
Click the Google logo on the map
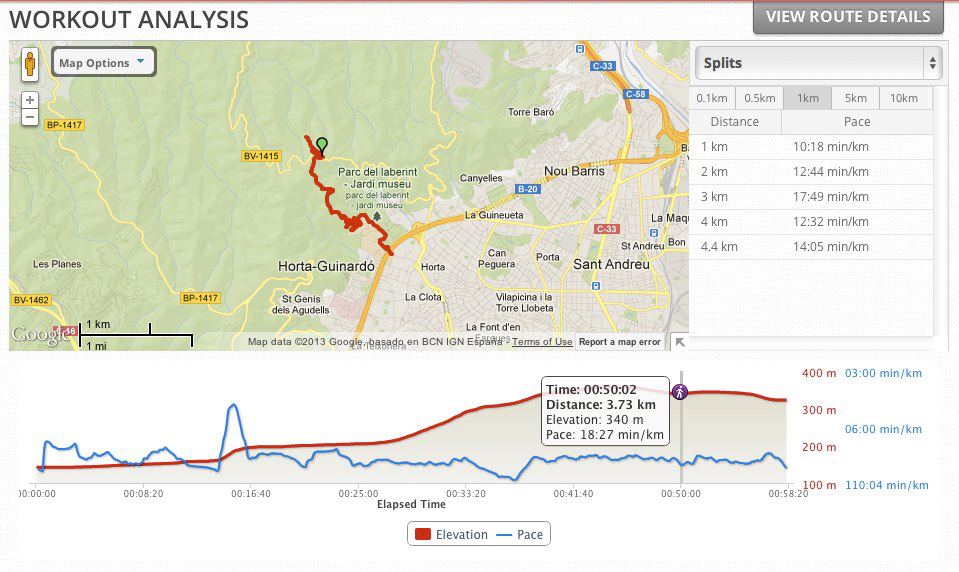(38, 335)
